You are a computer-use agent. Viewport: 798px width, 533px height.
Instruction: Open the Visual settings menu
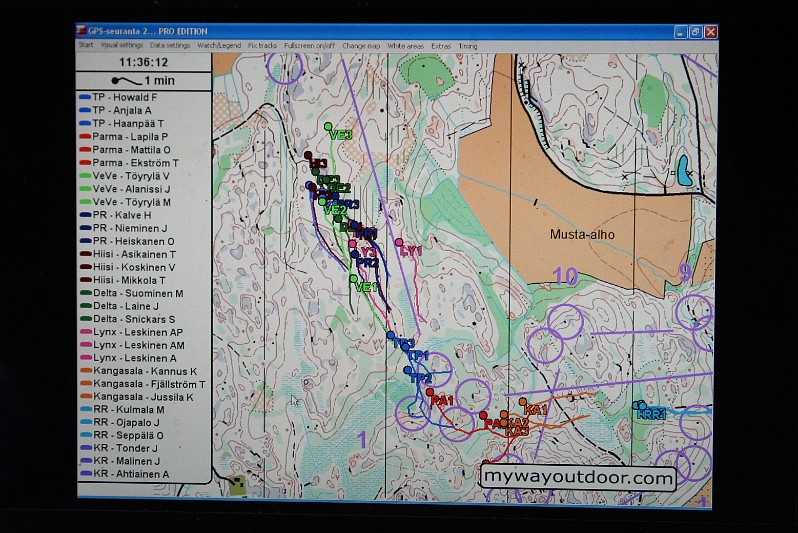pos(122,46)
